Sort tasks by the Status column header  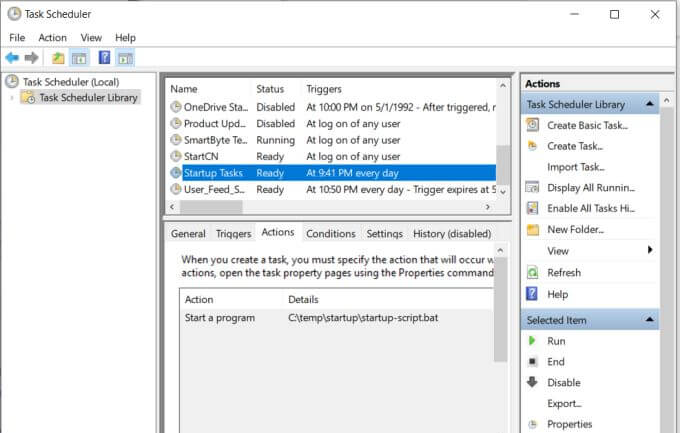click(x=270, y=89)
